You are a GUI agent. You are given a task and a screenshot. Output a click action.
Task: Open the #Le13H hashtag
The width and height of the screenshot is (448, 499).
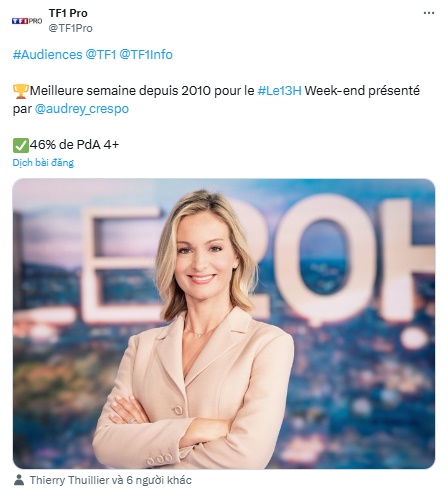[x=279, y=91]
